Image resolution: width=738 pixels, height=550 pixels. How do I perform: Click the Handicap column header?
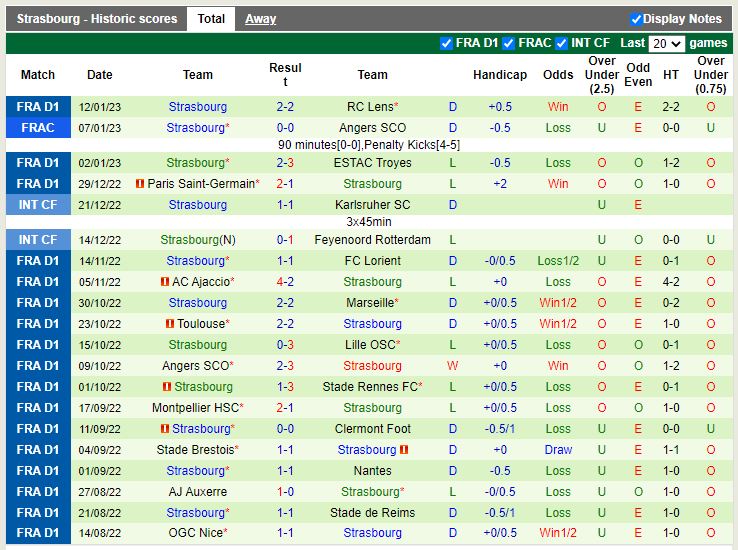click(x=500, y=75)
